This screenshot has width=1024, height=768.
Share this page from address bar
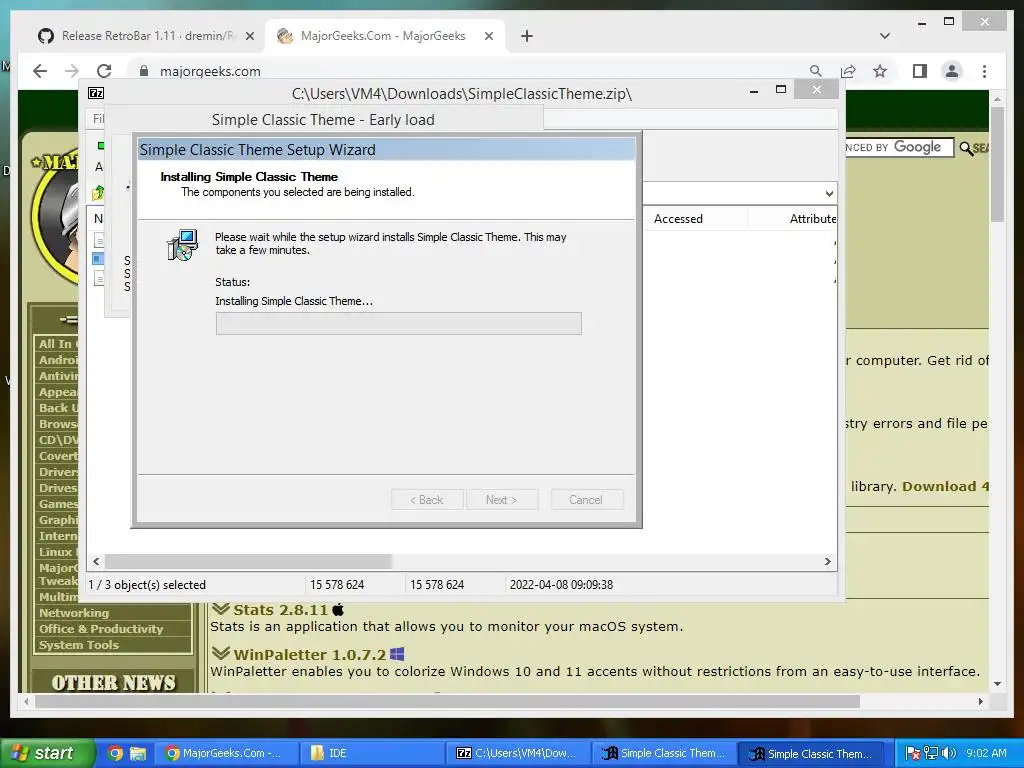(848, 71)
